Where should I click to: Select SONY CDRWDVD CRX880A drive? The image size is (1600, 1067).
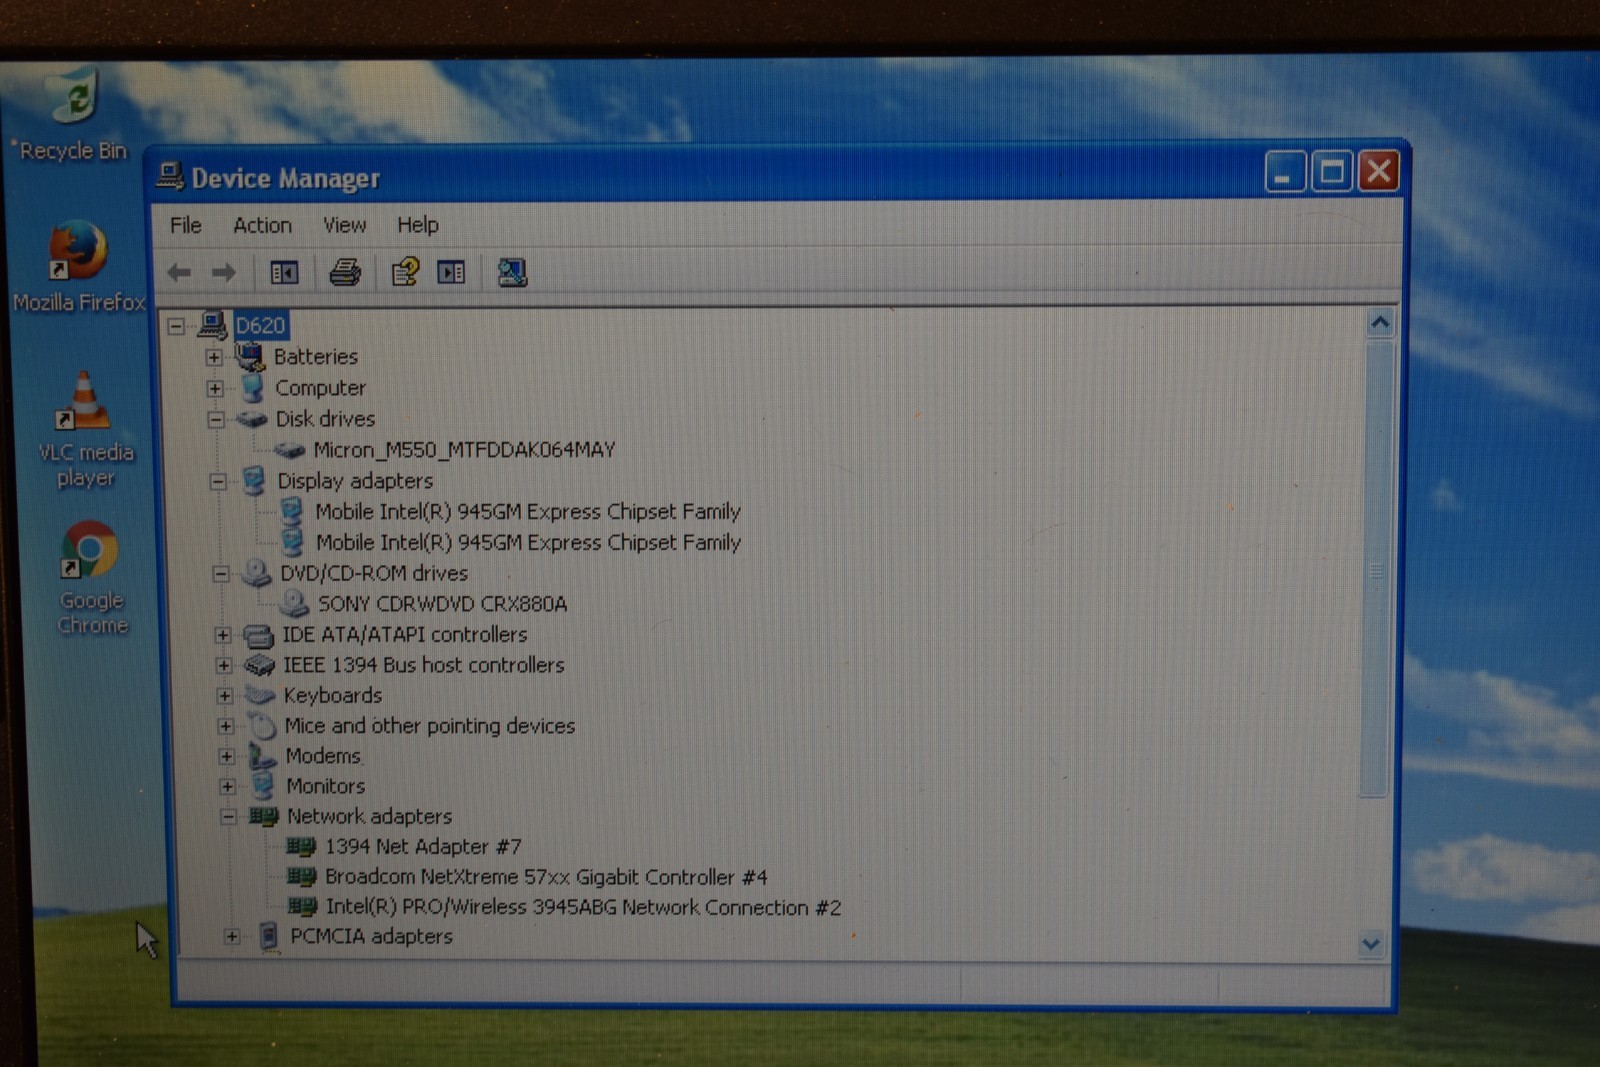point(442,603)
